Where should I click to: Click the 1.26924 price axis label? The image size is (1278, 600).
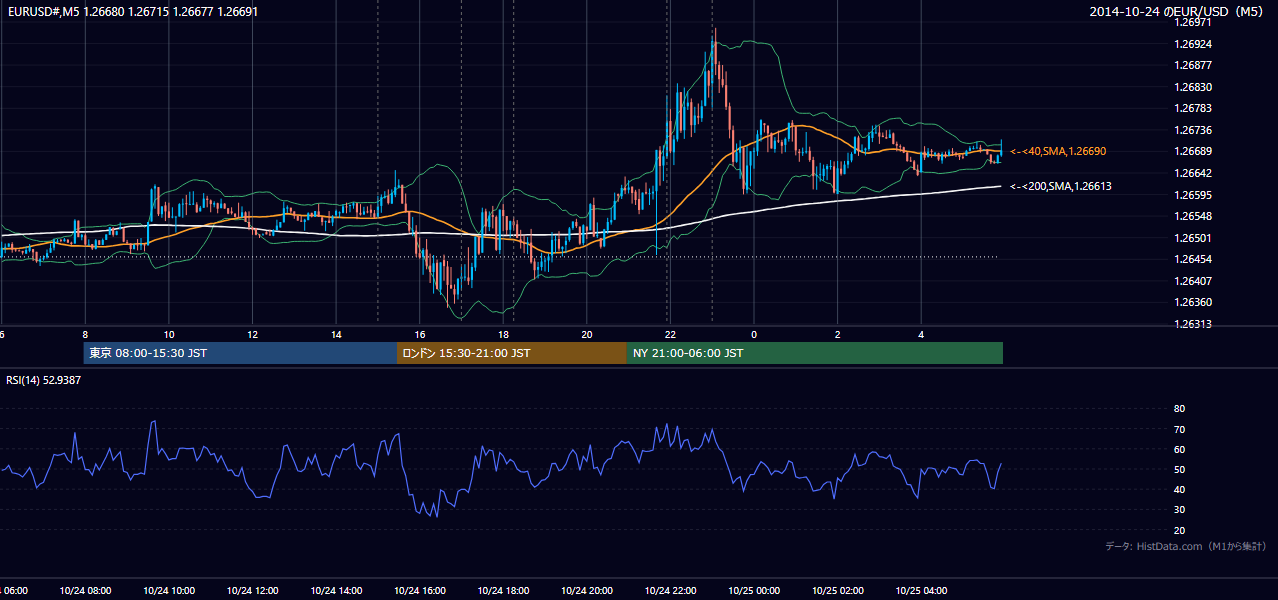point(1193,44)
